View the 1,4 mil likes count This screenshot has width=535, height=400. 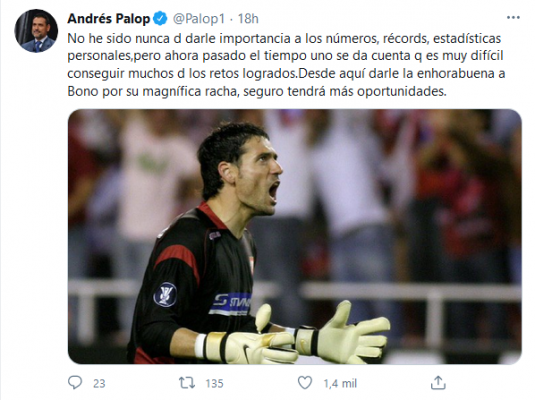(x=340, y=384)
